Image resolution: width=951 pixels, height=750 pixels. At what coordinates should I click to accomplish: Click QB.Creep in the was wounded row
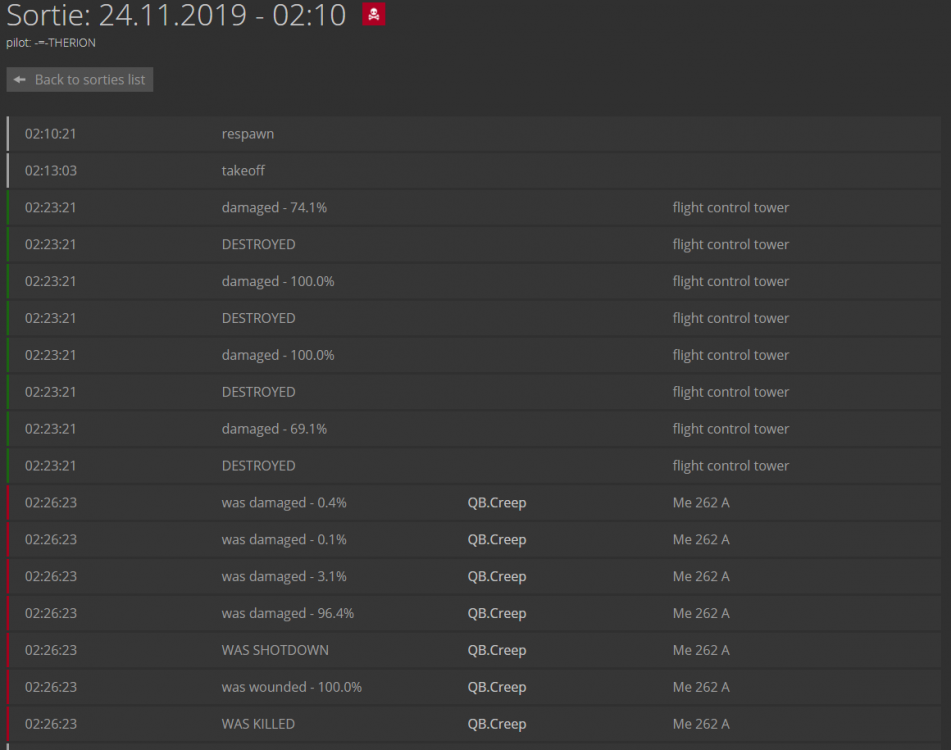(496, 688)
